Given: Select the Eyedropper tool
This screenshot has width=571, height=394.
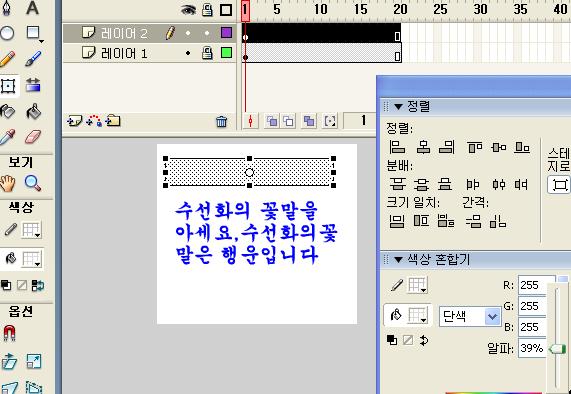Looking at the screenshot, I should [x=7, y=137].
